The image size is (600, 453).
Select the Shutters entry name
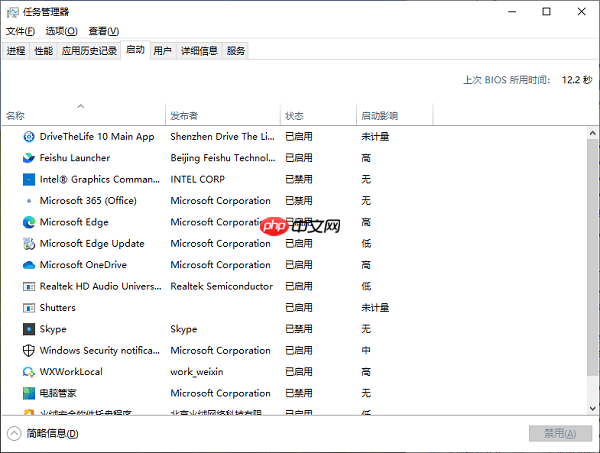[x=57, y=308]
